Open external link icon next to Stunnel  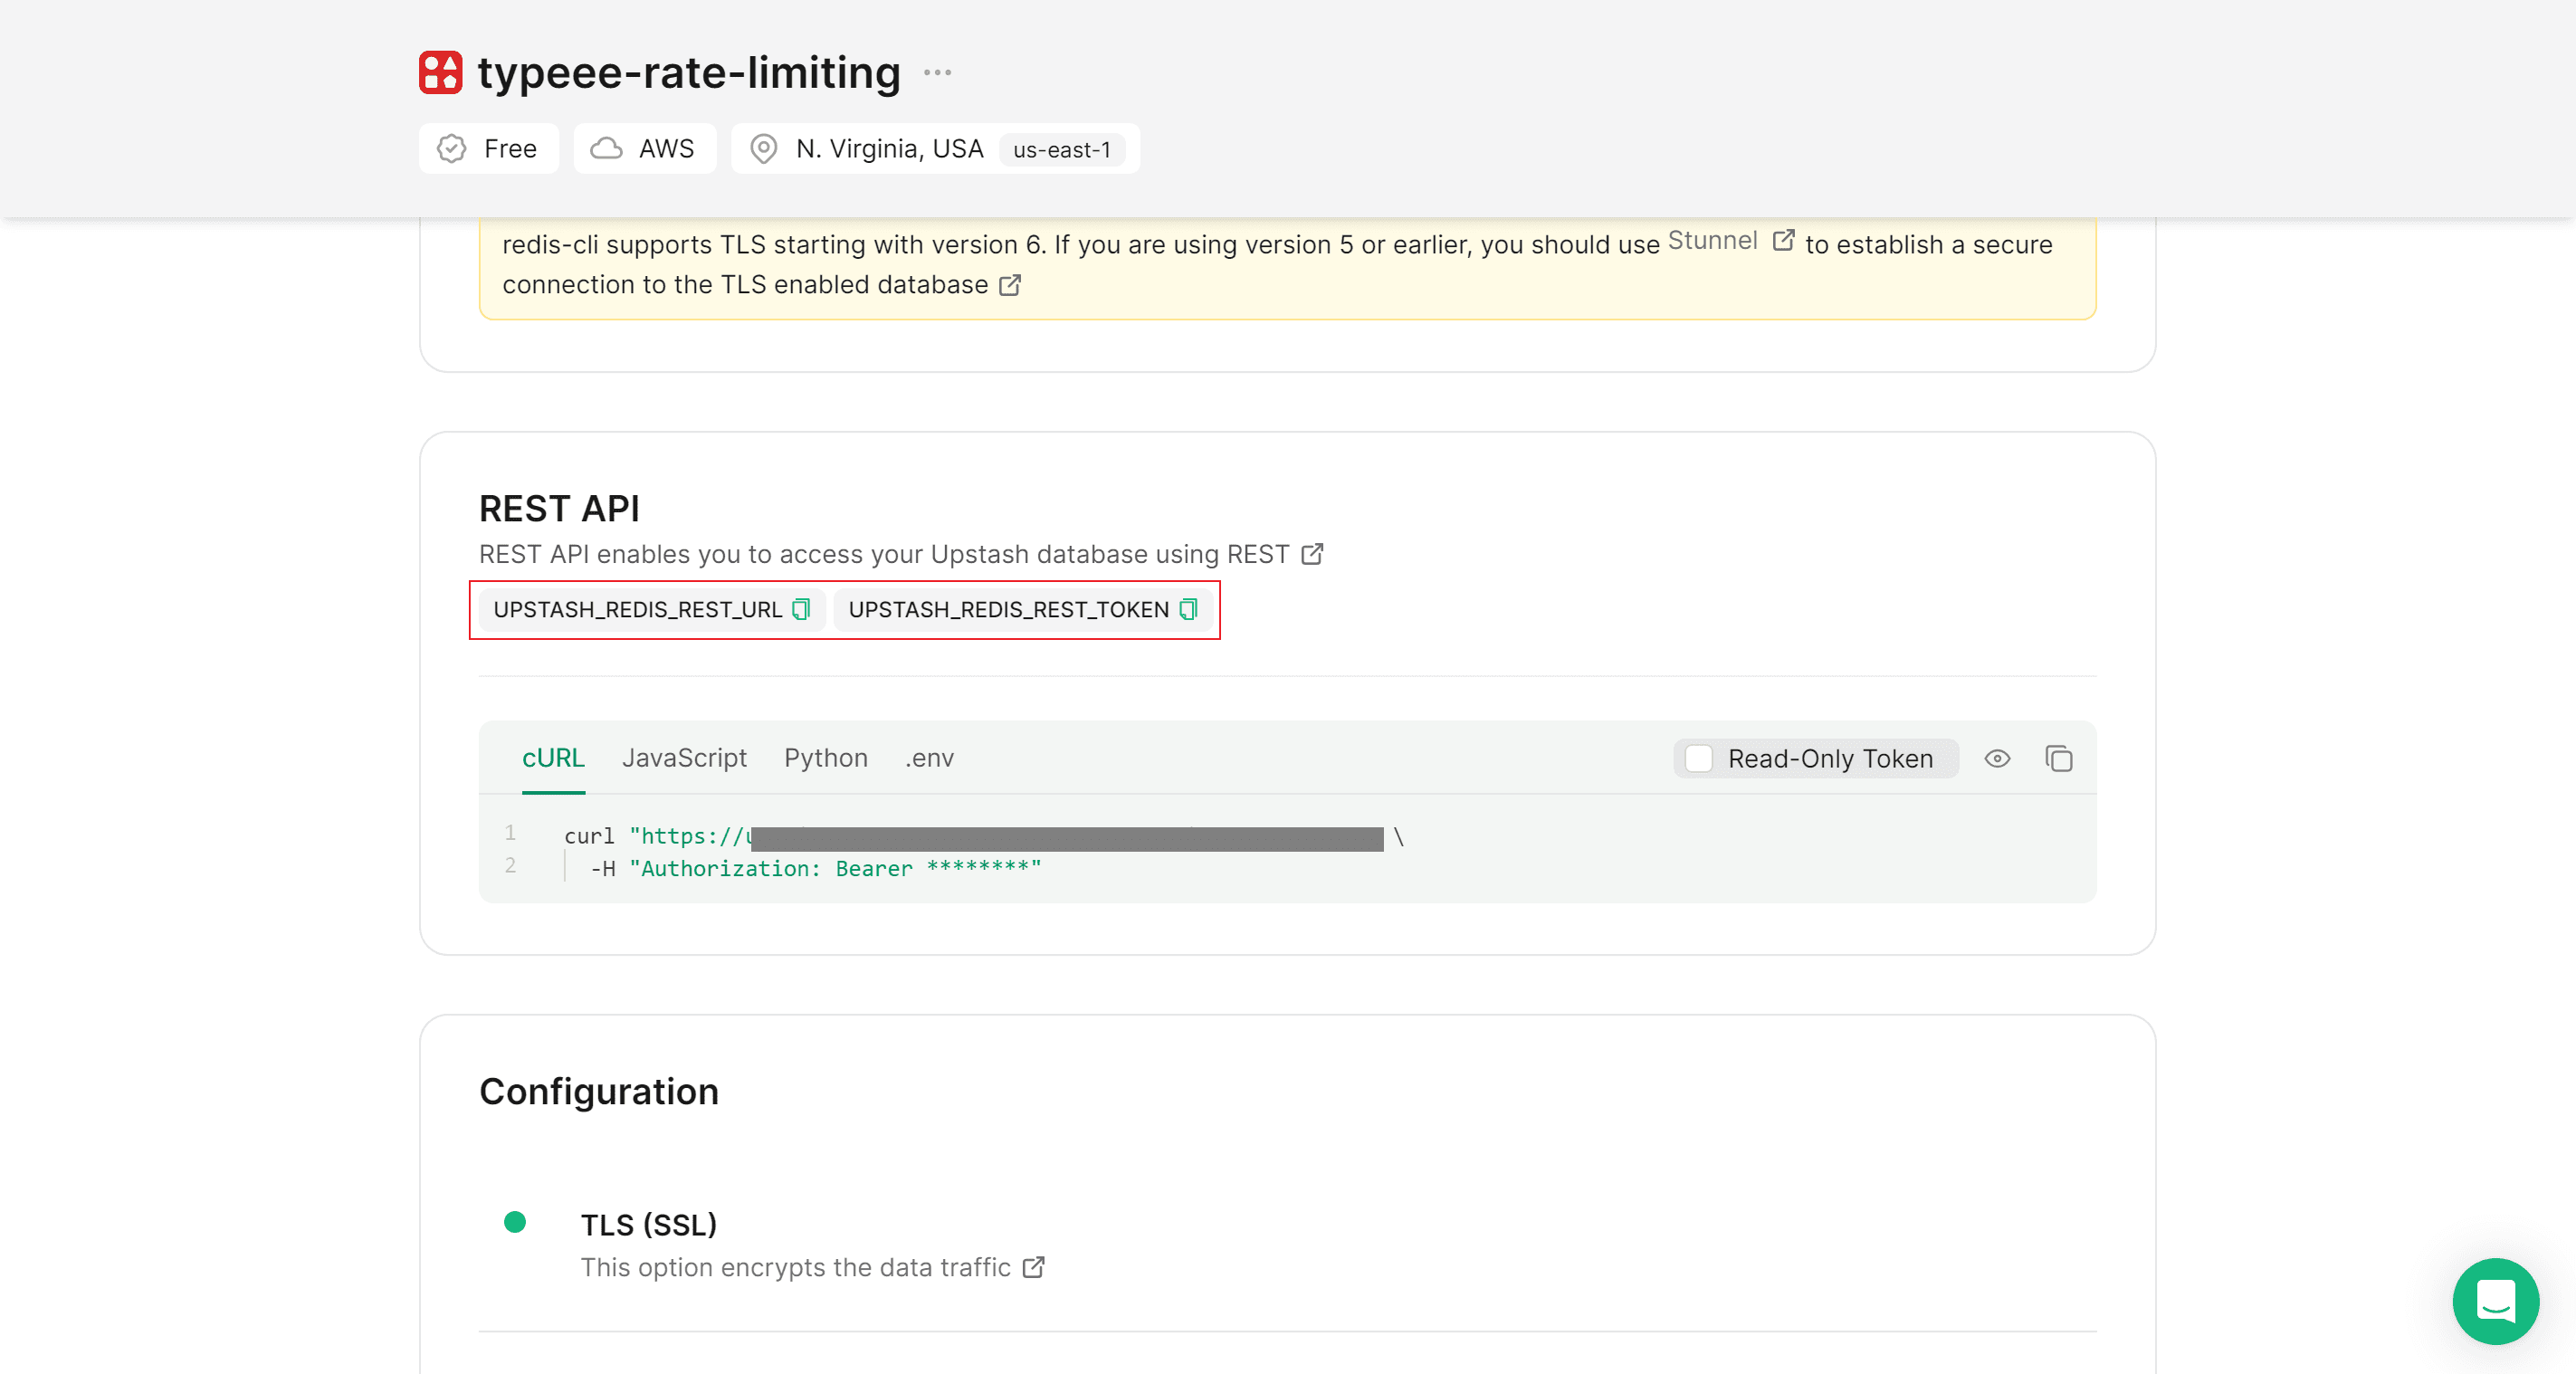(1783, 240)
